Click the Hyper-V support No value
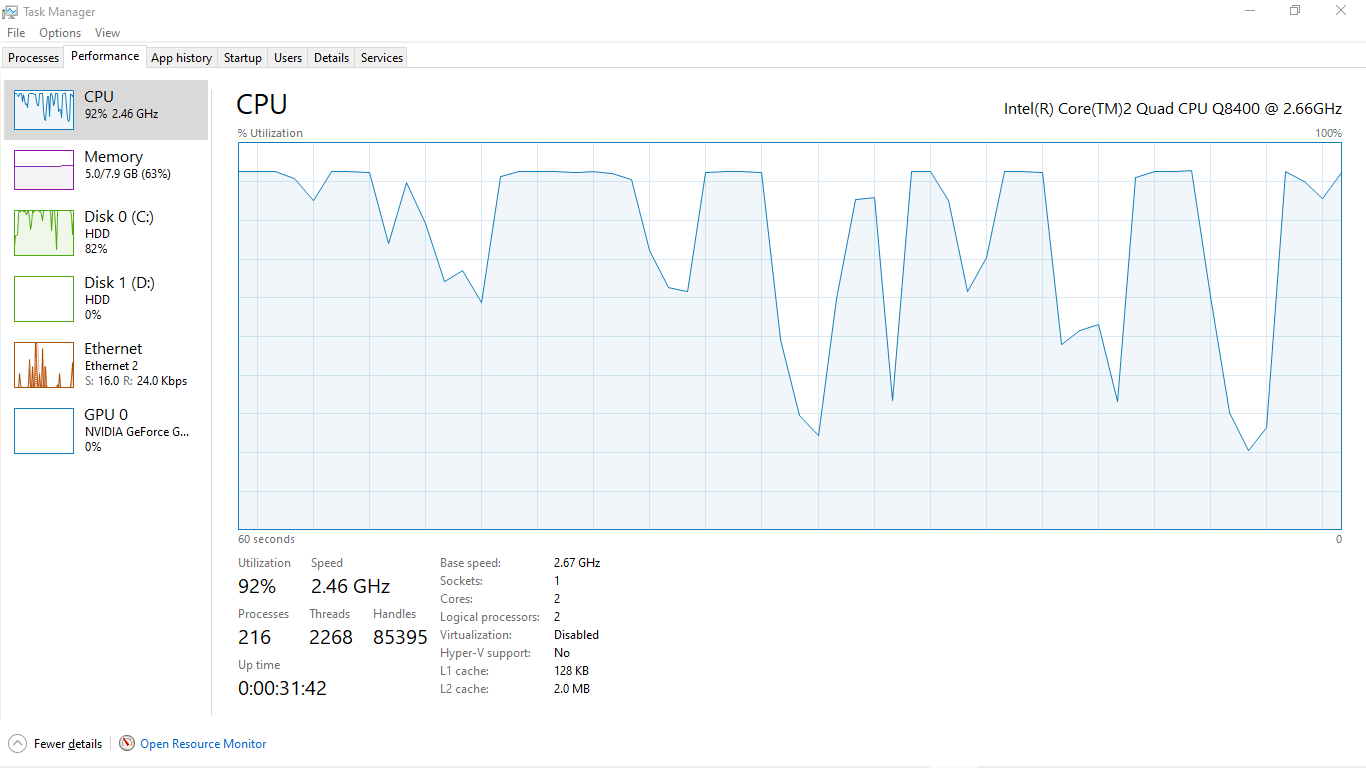Viewport: 1366px width, 768px height. click(x=562, y=653)
